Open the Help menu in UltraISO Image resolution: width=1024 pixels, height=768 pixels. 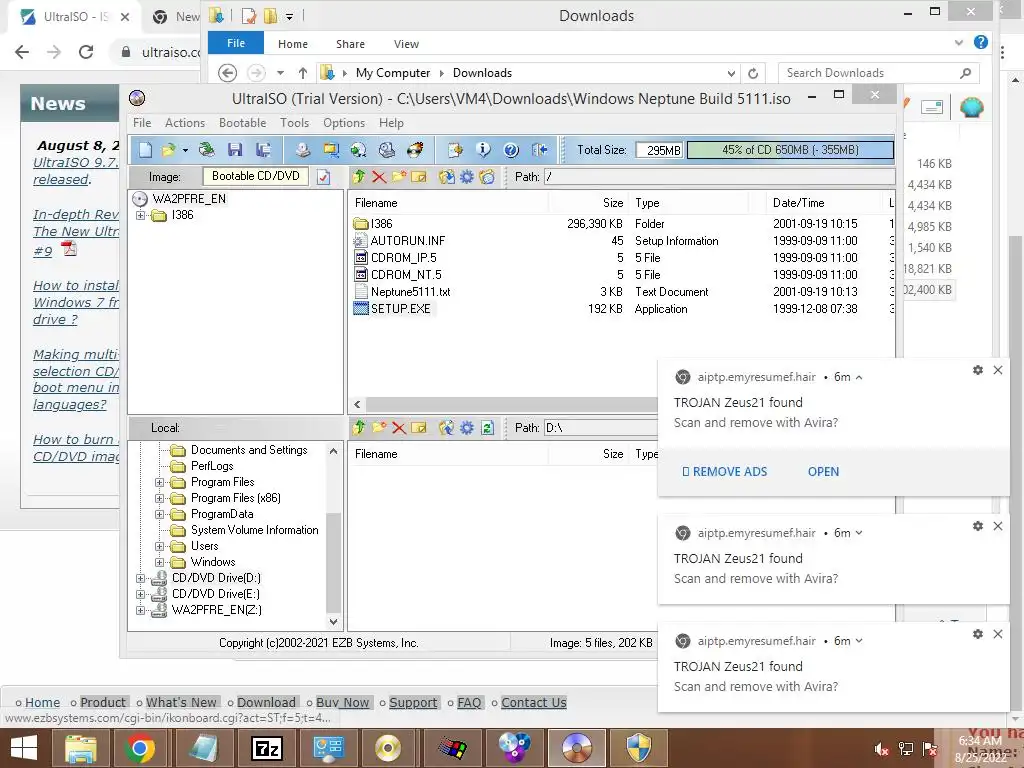(391, 123)
